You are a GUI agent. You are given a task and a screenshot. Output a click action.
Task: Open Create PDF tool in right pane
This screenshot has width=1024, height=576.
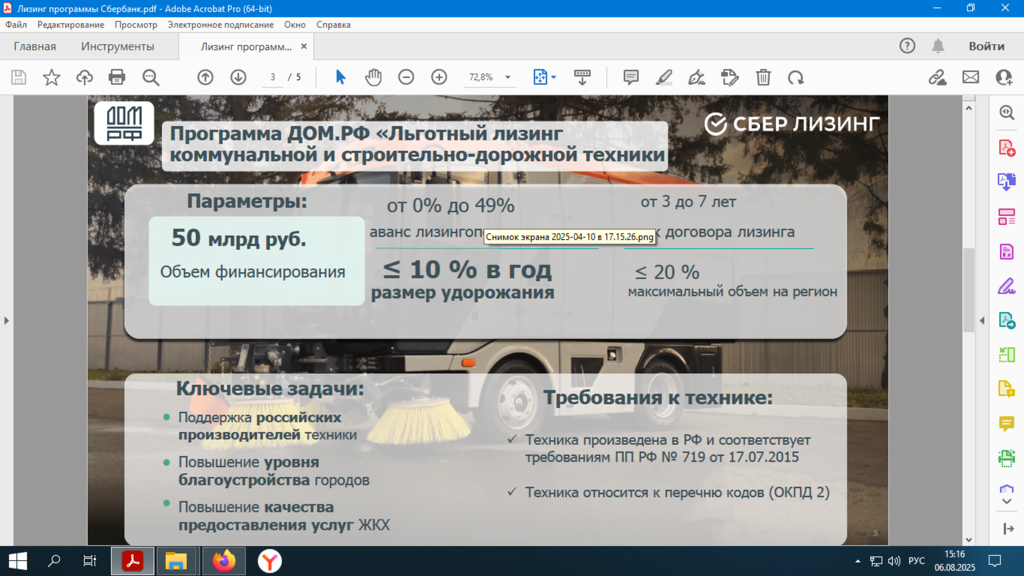[x=1006, y=148]
